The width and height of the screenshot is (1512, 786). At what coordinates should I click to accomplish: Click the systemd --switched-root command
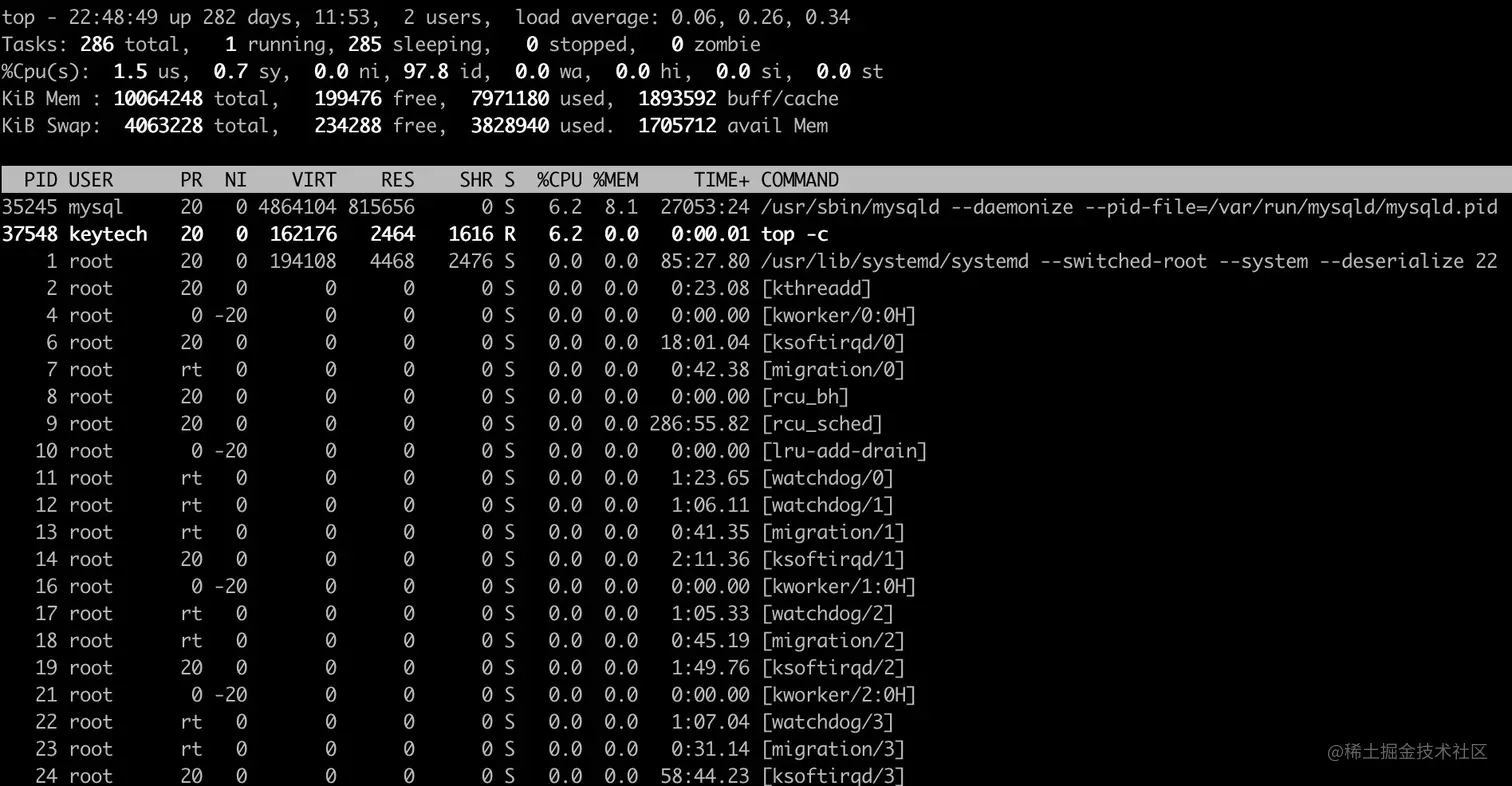1129,261
